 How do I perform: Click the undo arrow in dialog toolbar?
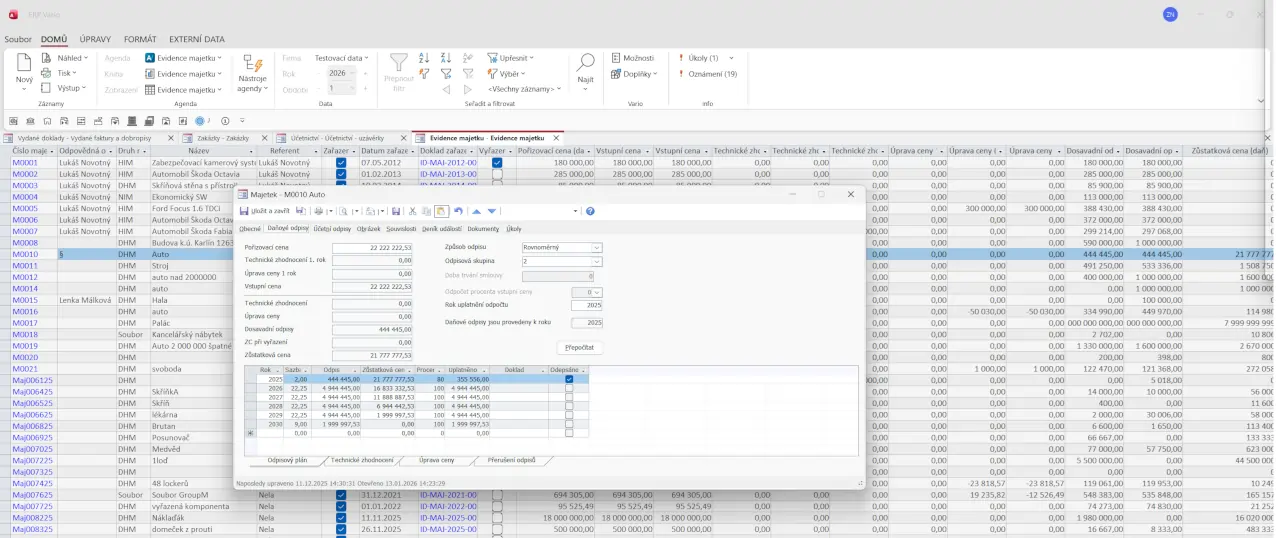[458, 211]
